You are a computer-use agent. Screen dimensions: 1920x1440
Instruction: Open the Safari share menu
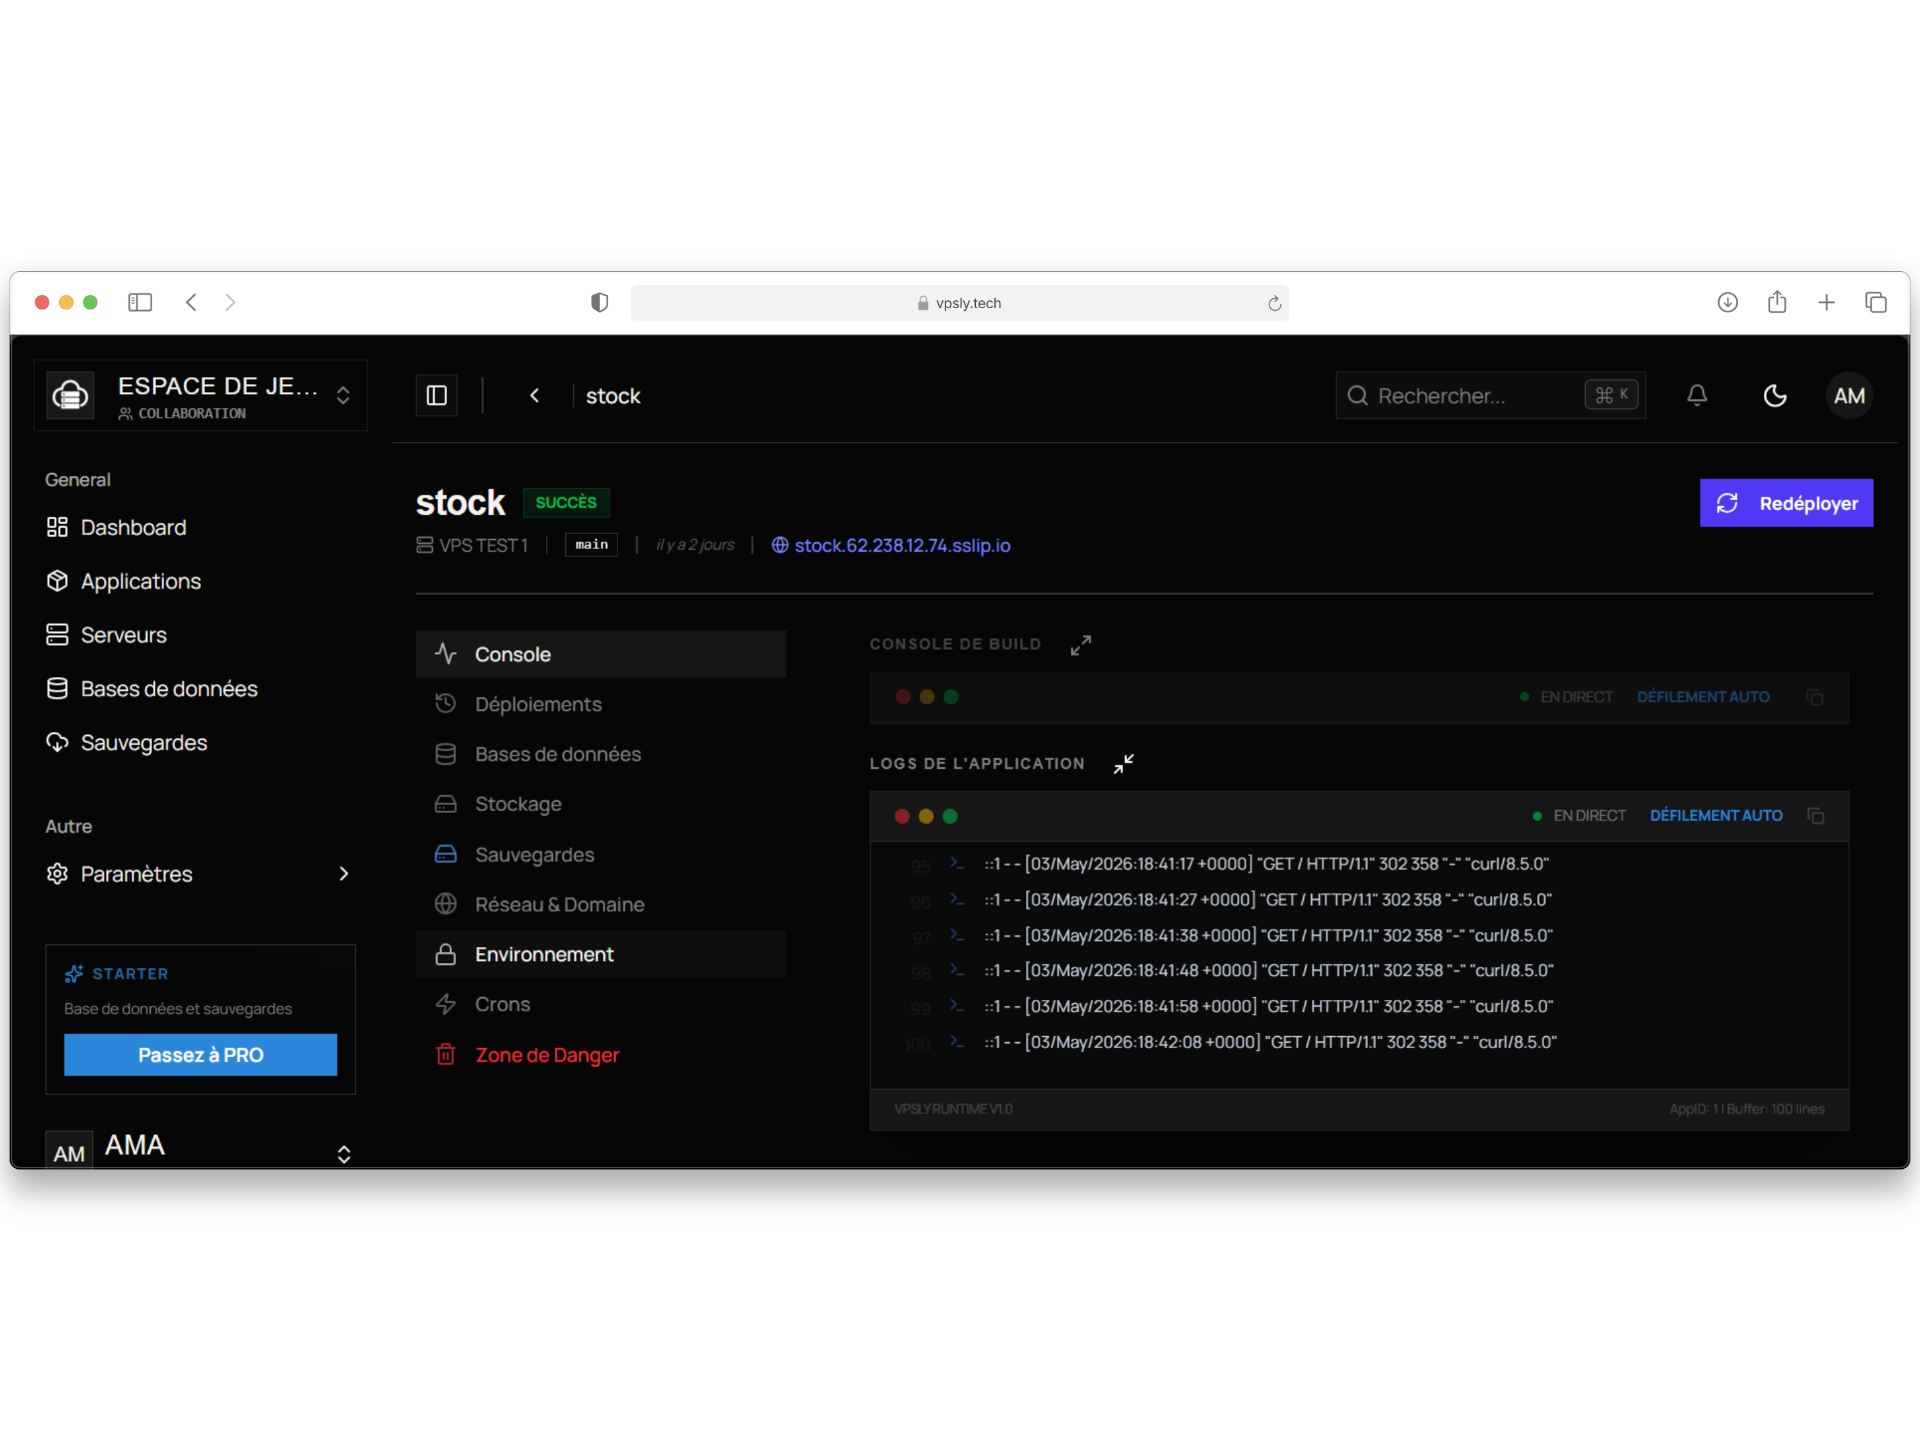(x=1776, y=301)
